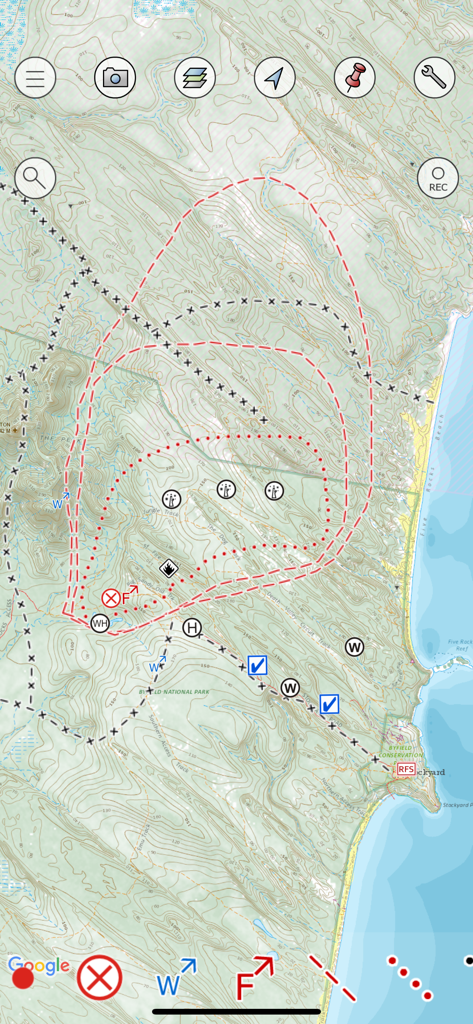Choose blue W wind arrow in bottom palette
This screenshot has height=1024, width=473.
177,977
